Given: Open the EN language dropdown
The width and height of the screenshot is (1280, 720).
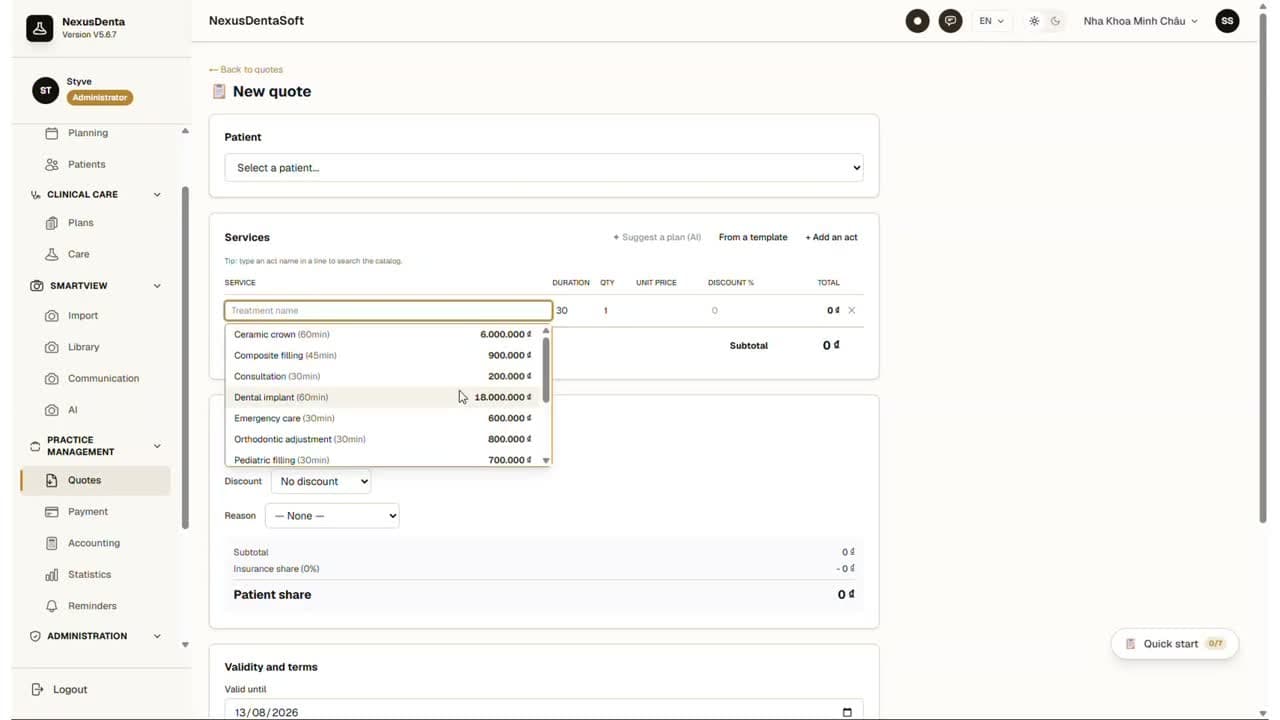Looking at the screenshot, I should point(991,21).
